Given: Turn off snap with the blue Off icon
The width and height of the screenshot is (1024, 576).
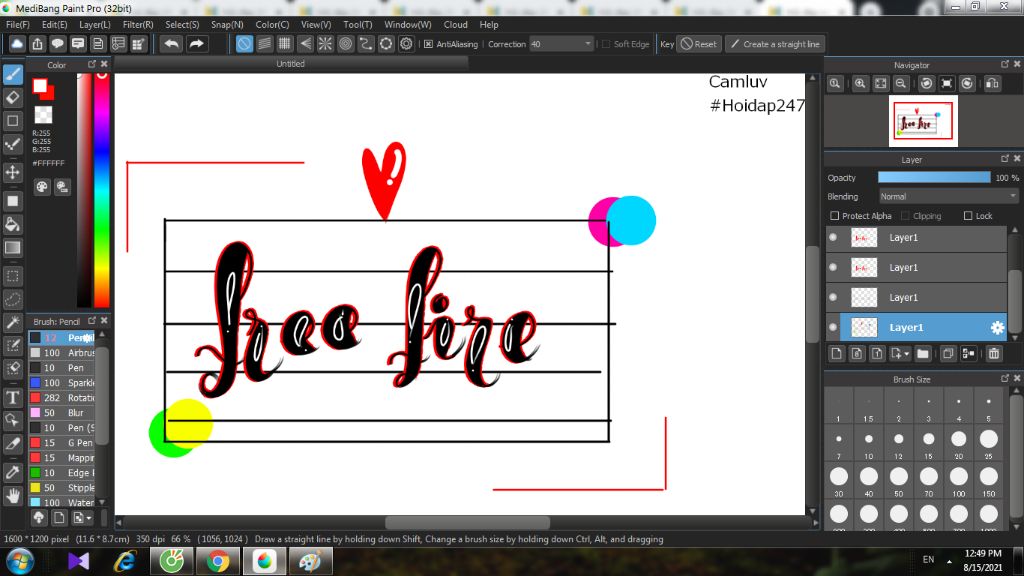Looking at the screenshot, I should click(x=244, y=44).
